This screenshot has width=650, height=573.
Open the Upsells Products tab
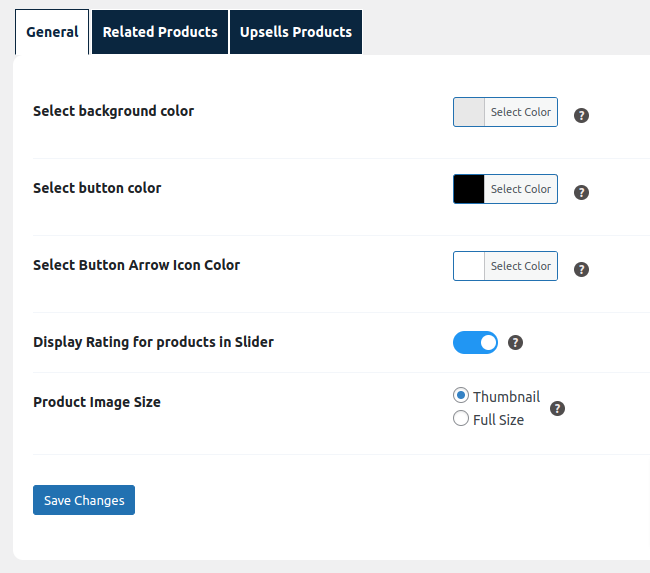click(x=296, y=32)
